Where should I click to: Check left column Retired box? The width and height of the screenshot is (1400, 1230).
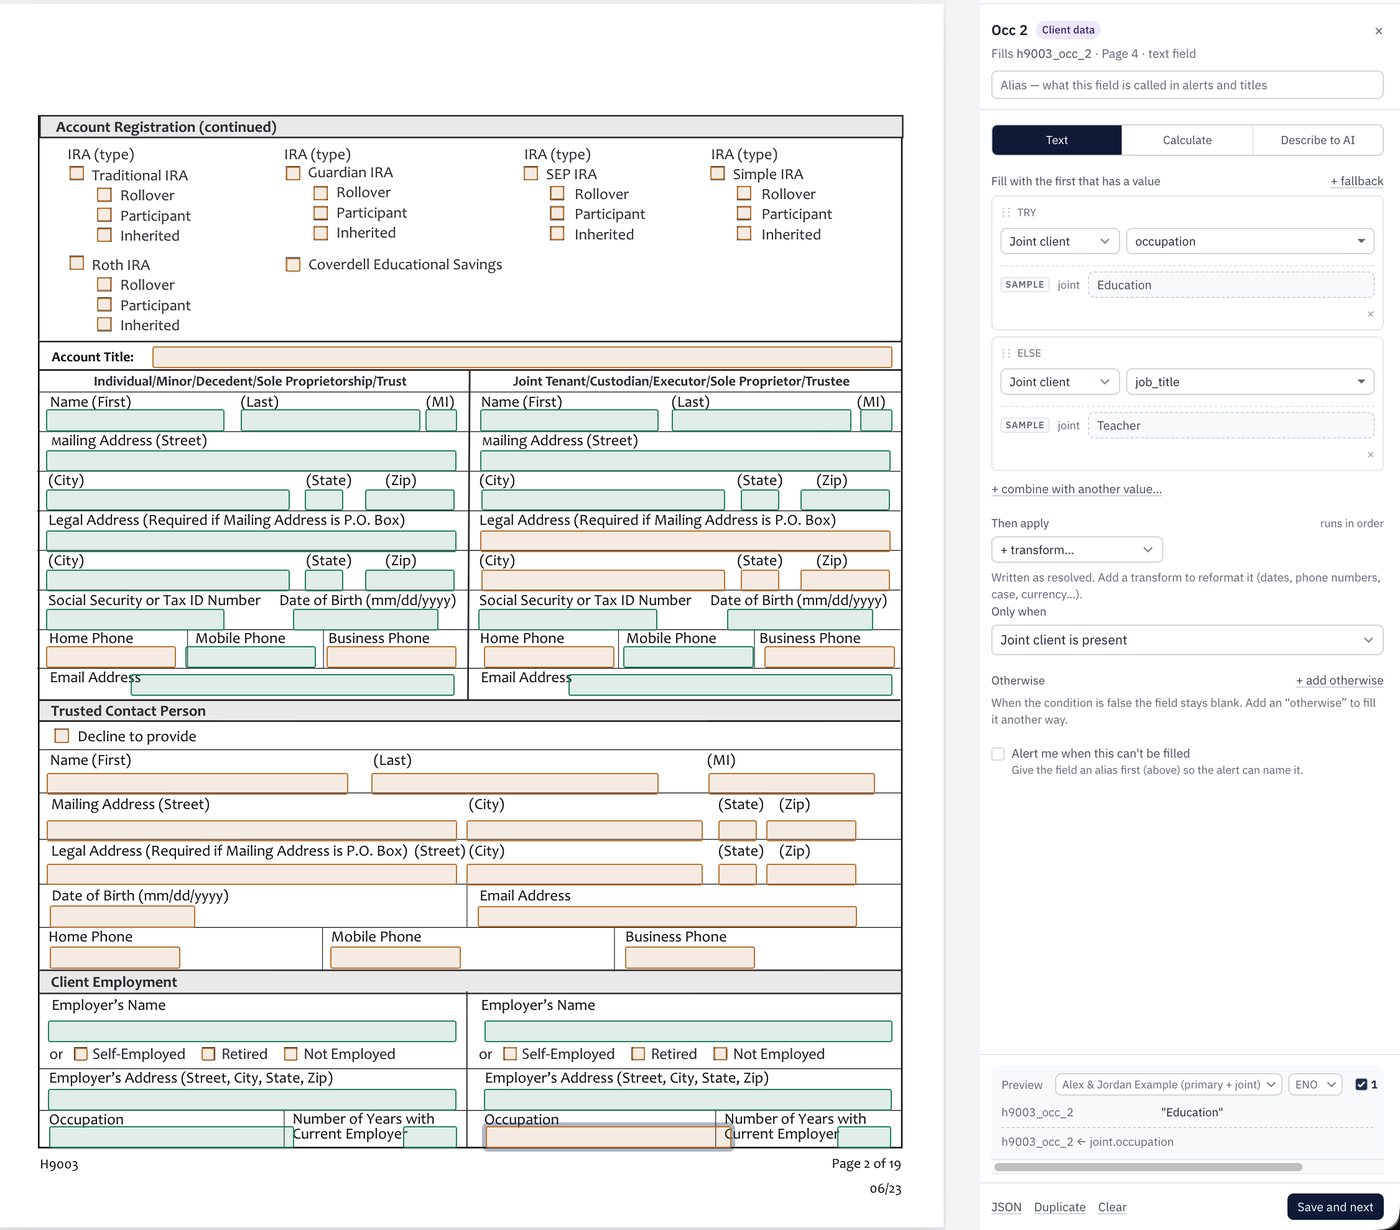point(209,1054)
